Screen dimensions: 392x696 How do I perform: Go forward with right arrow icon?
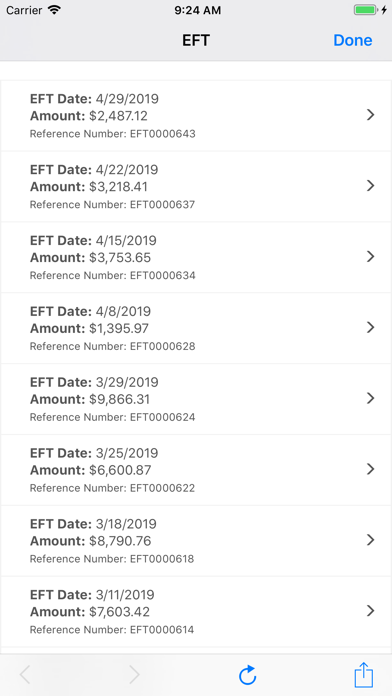(x=134, y=675)
